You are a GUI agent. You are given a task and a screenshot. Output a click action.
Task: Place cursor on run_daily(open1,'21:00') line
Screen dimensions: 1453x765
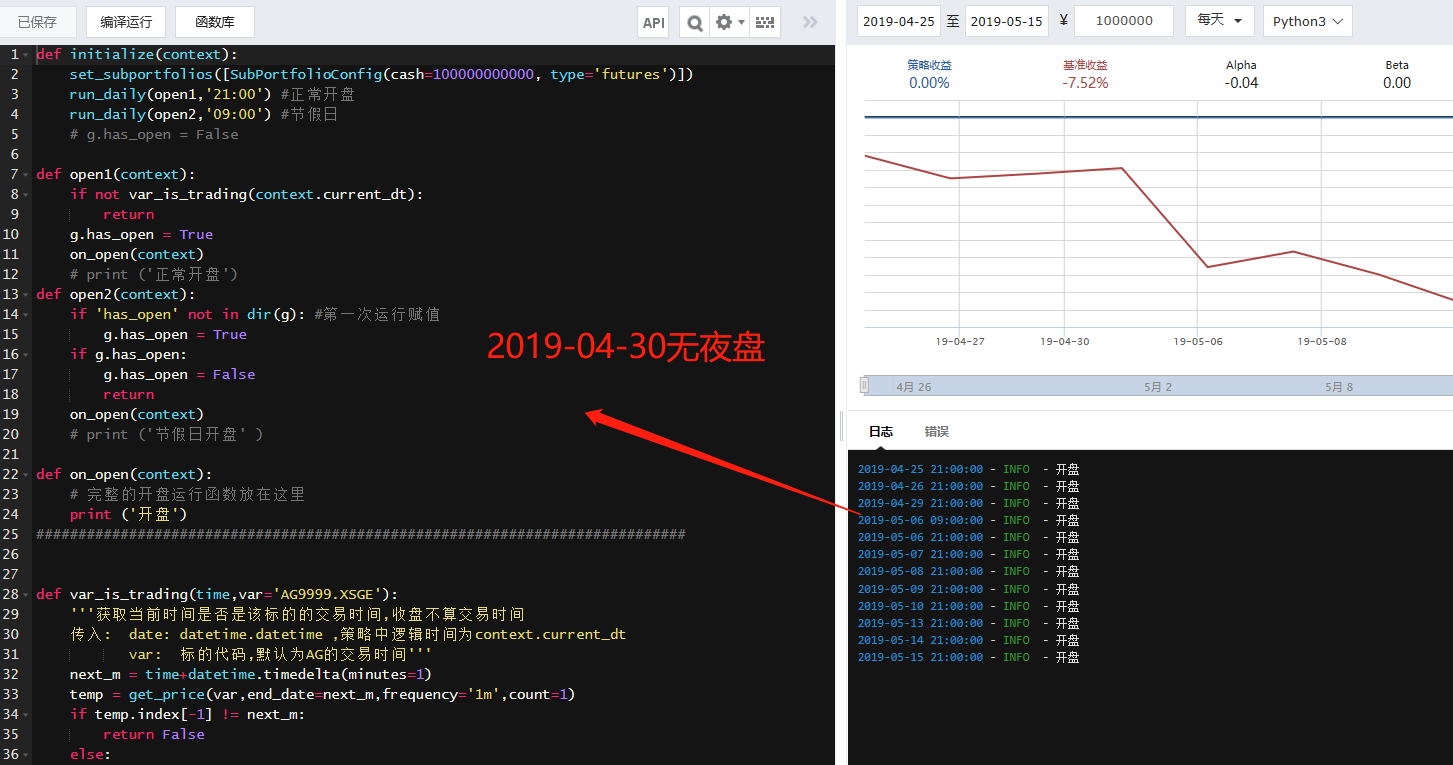click(212, 94)
